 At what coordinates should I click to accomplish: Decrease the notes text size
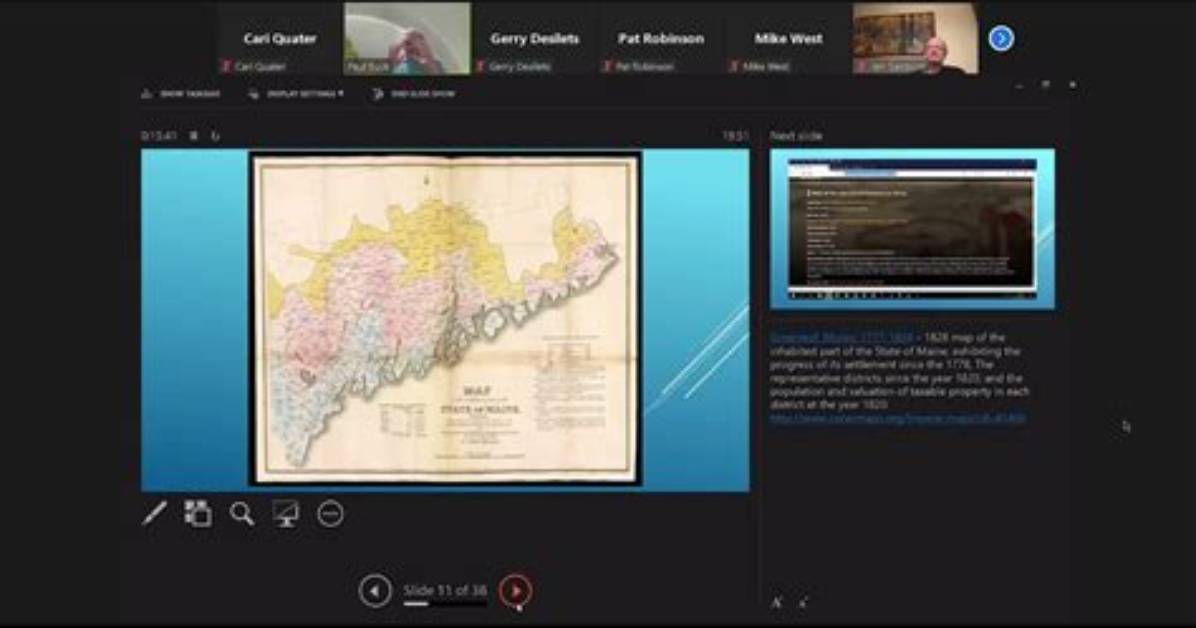tap(802, 602)
